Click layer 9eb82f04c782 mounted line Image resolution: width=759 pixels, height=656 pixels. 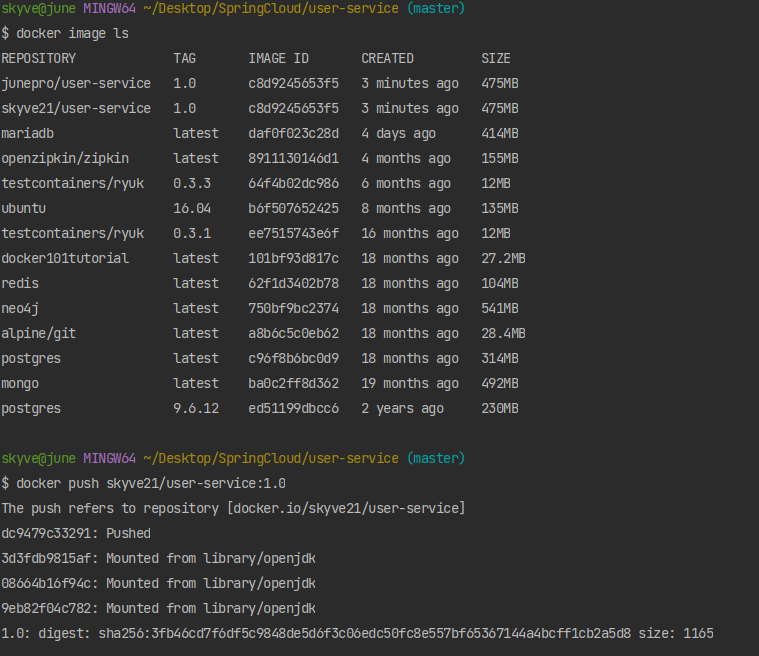[158, 609]
